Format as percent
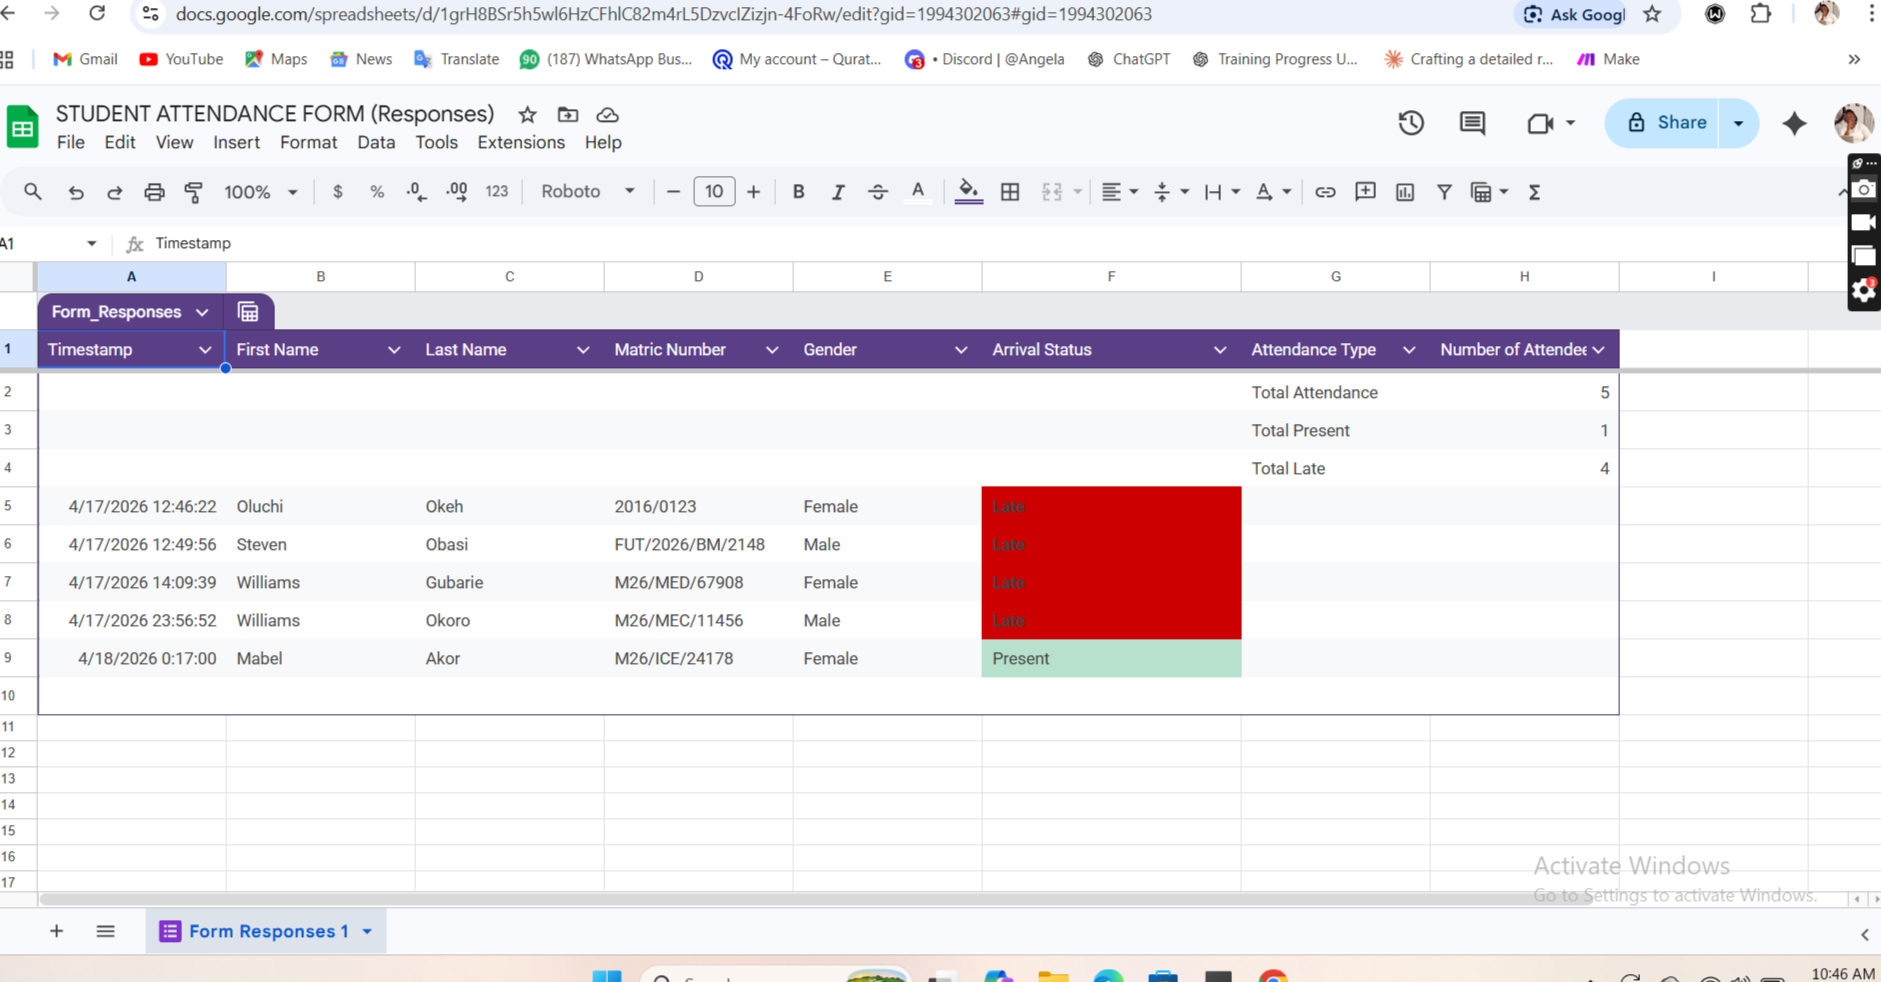 point(377,192)
